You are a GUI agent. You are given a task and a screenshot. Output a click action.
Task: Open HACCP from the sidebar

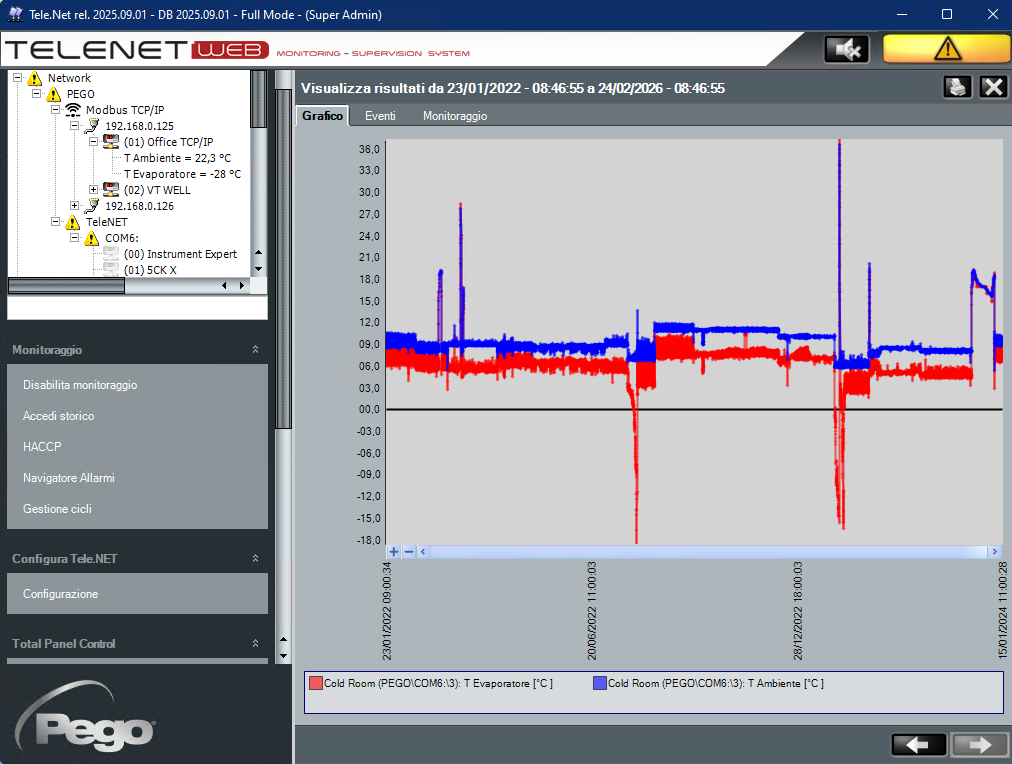click(x=42, y=447)
